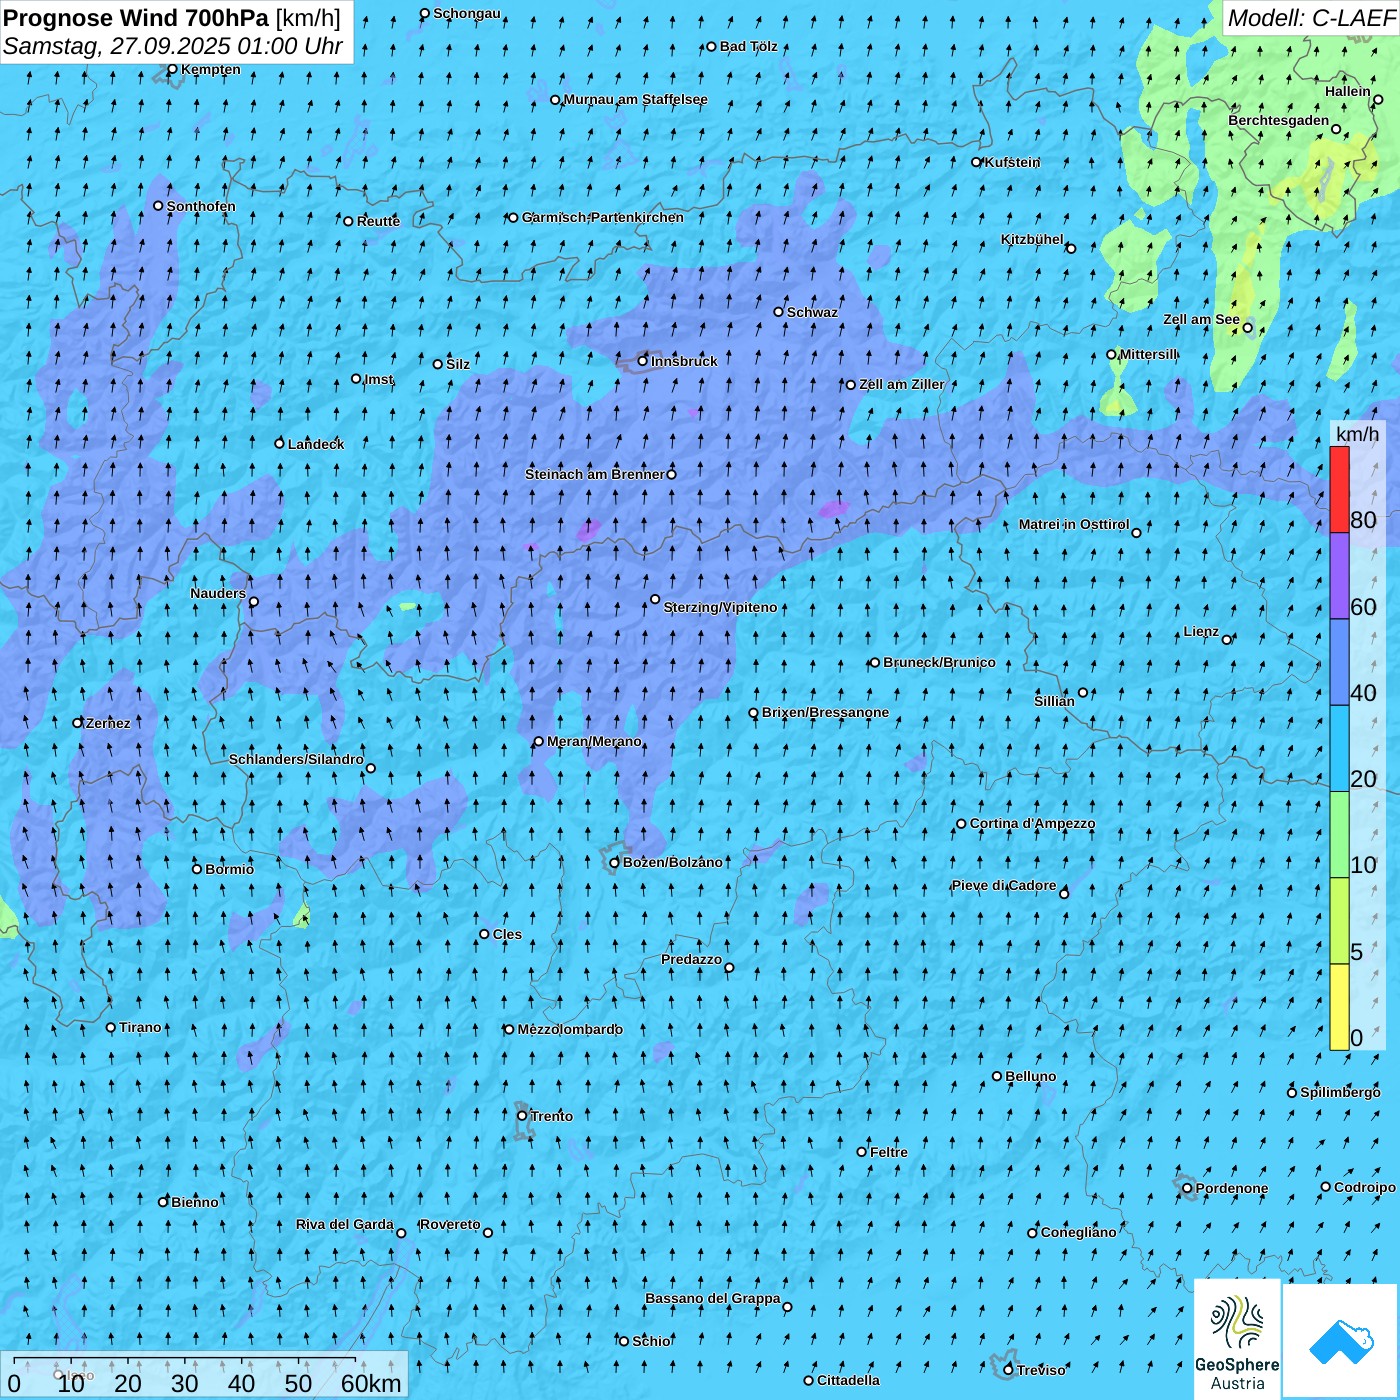
Task: Click the red segment of the km/h legend
Action: [1339, 489]
